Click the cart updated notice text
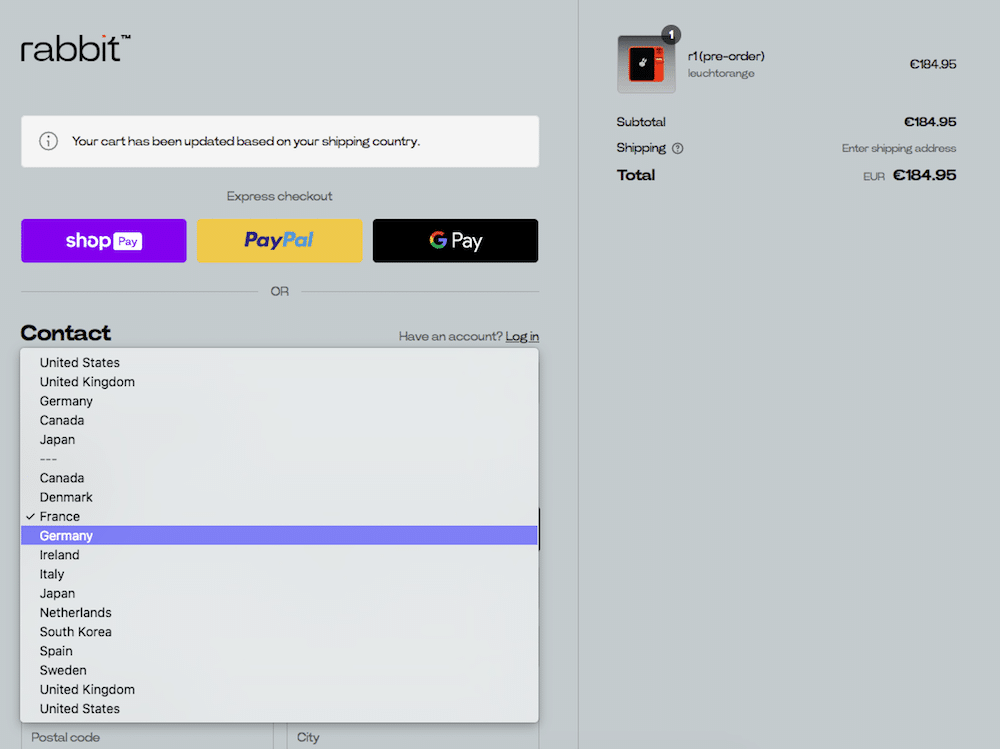The image size is (1000, 749). click(x=246, y=141)
